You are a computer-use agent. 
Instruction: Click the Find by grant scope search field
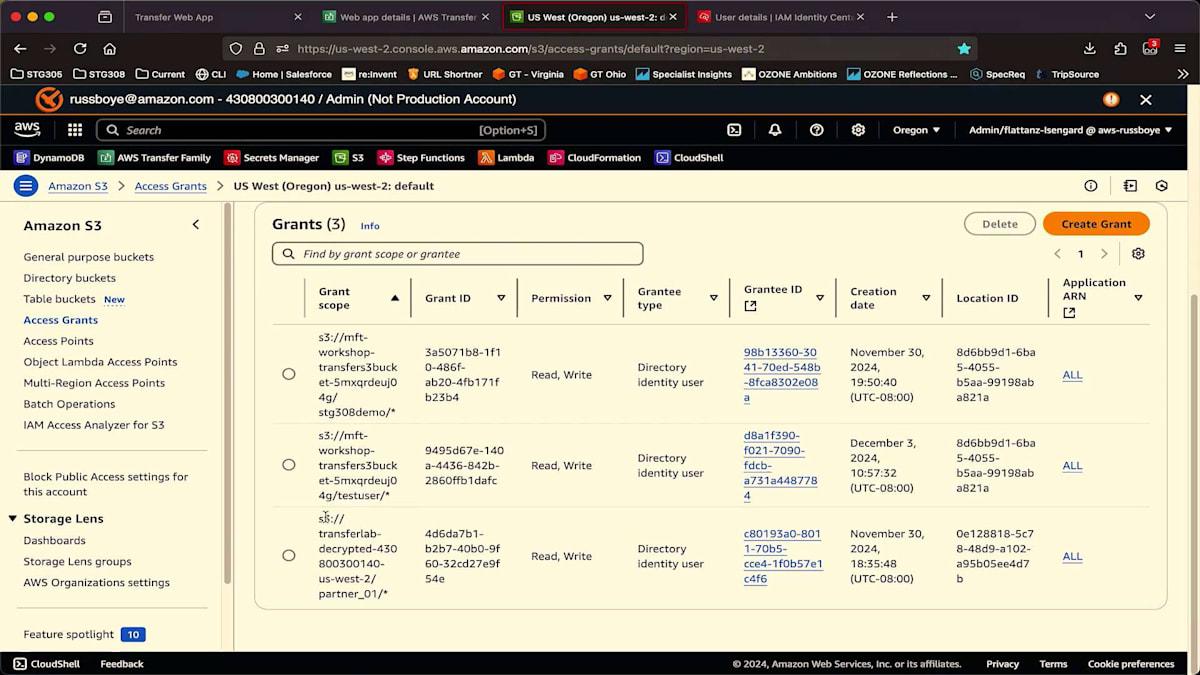pos(458,254)
